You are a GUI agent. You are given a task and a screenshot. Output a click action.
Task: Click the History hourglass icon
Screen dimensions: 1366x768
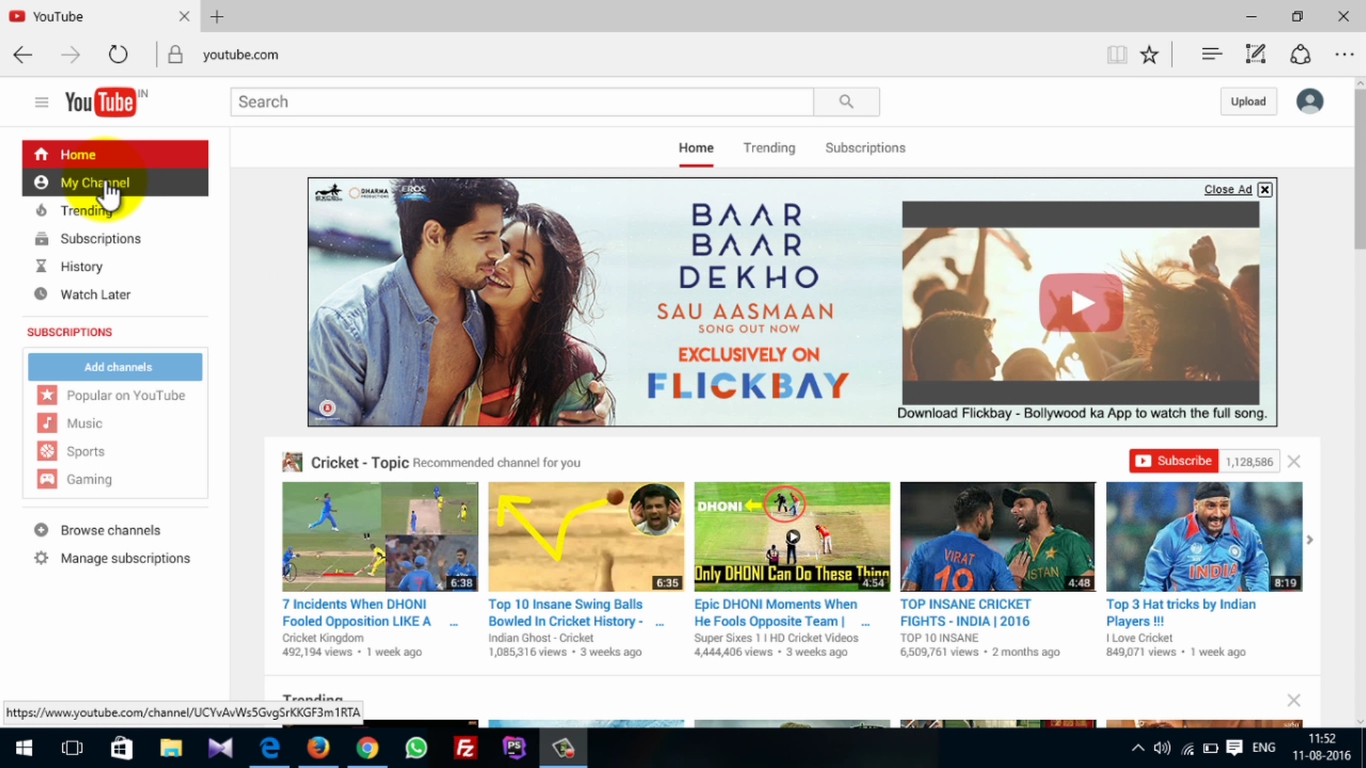coord(41,266)
